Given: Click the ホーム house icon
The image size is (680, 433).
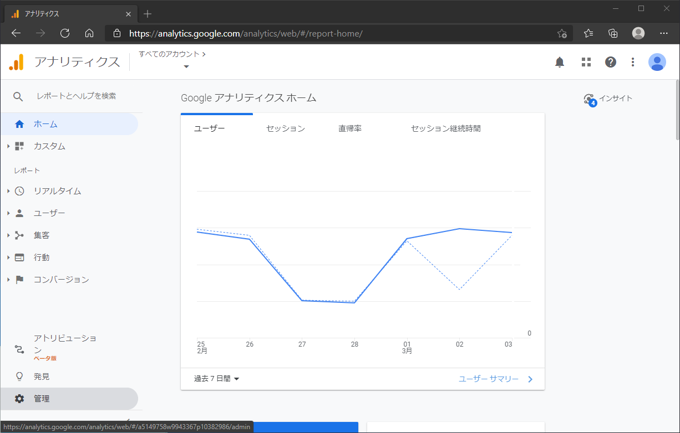Looking at the screenshot, I should pyautogui.click(x=20, y=124).
